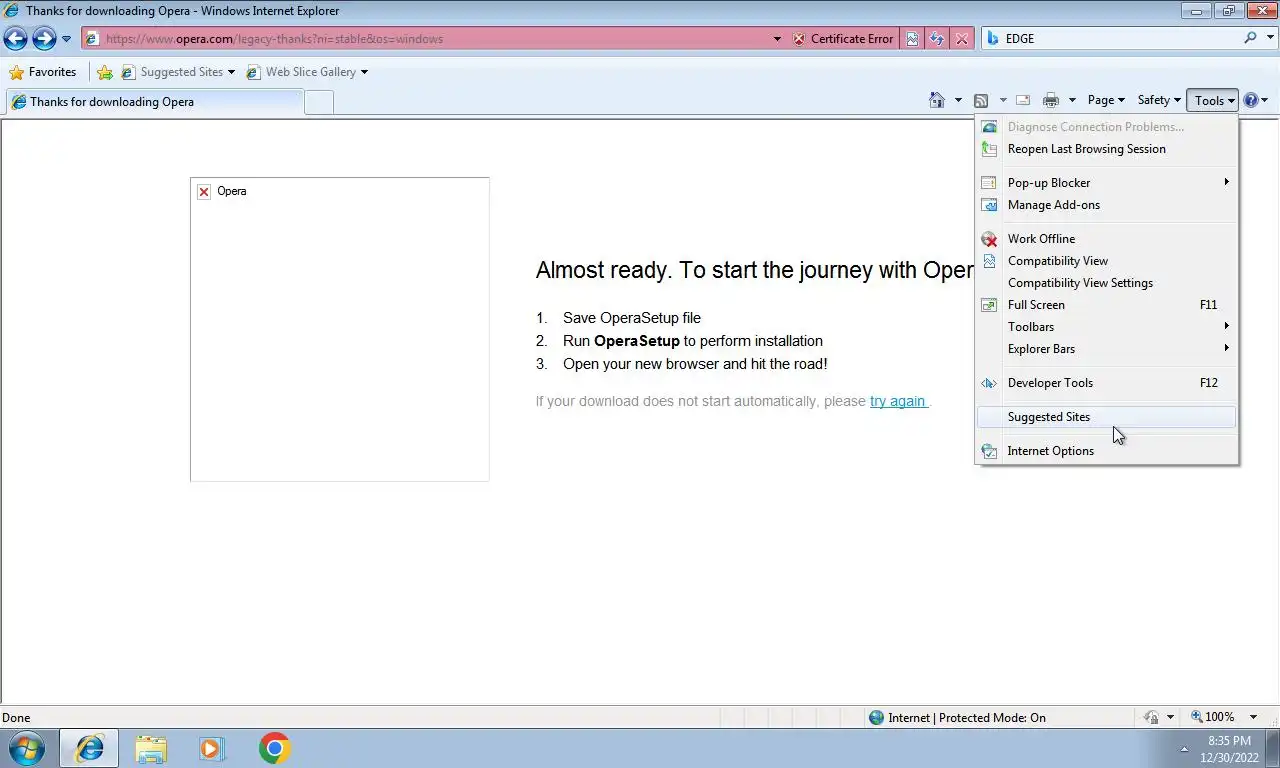Add page to Favorites bar star icon
This screenshot has height=768, width=1280.
pos(104,72)
